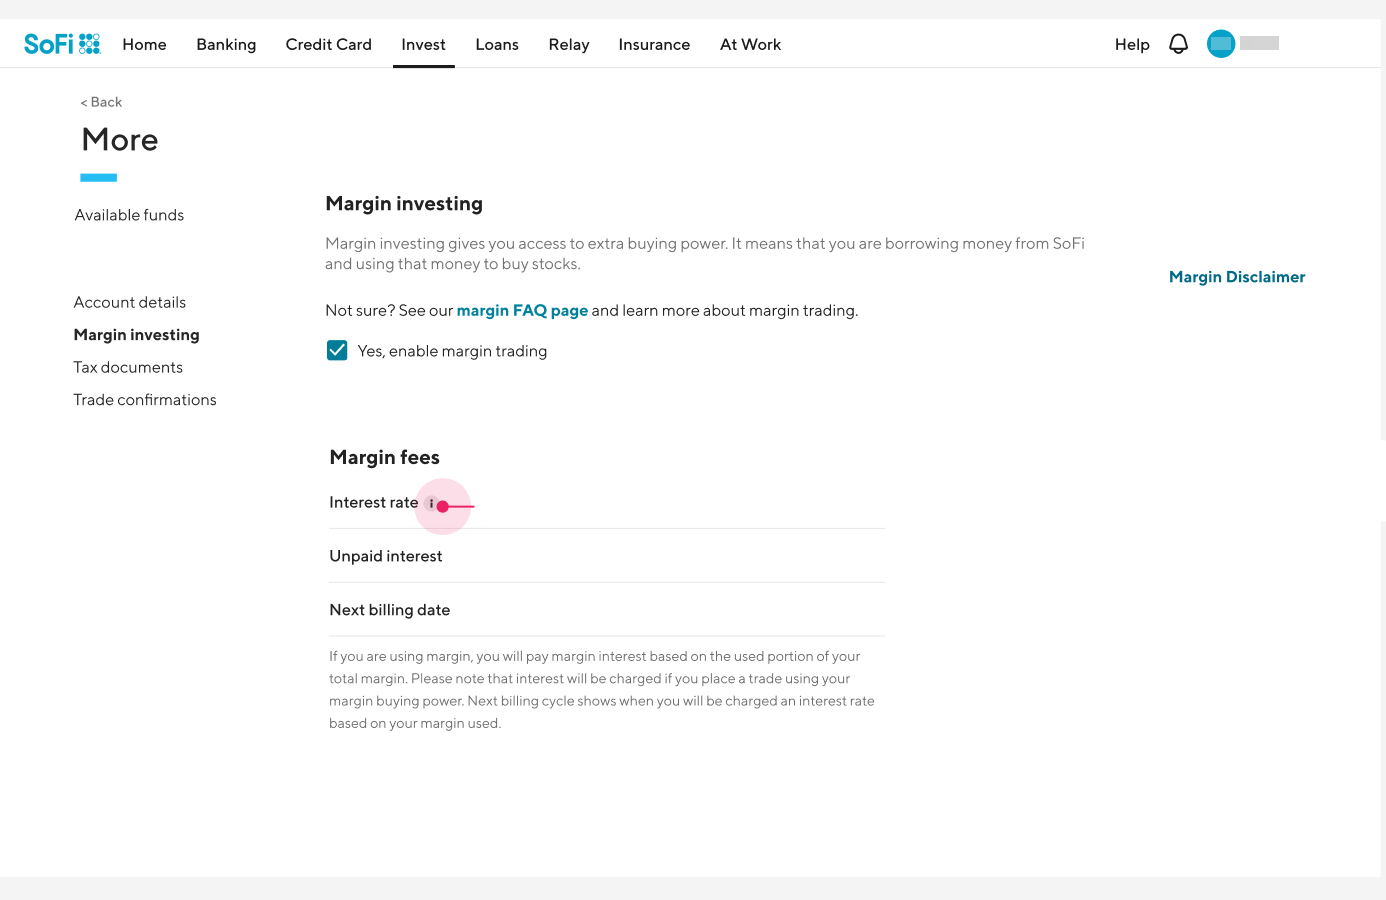Open the Loans nav item
Viewport: 1386px width, 900px height.
[x=497, y=44]
